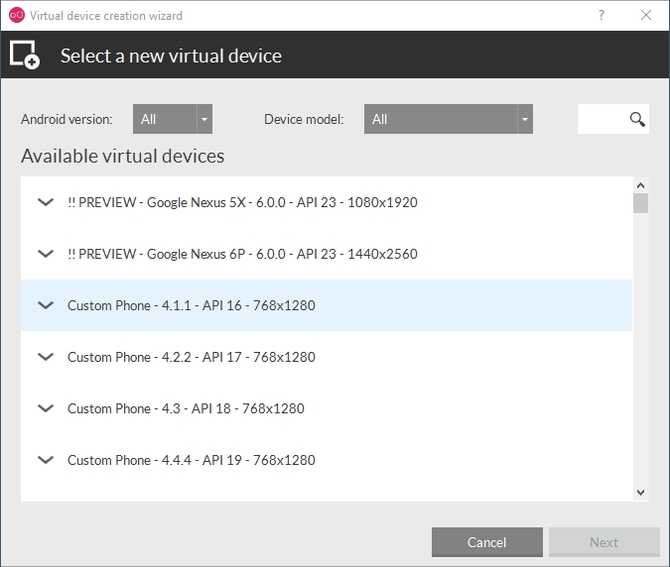Select Google Nexus 6P - 6.0.0 - API 23 device

pyautogui.click(x=326, y=254)
